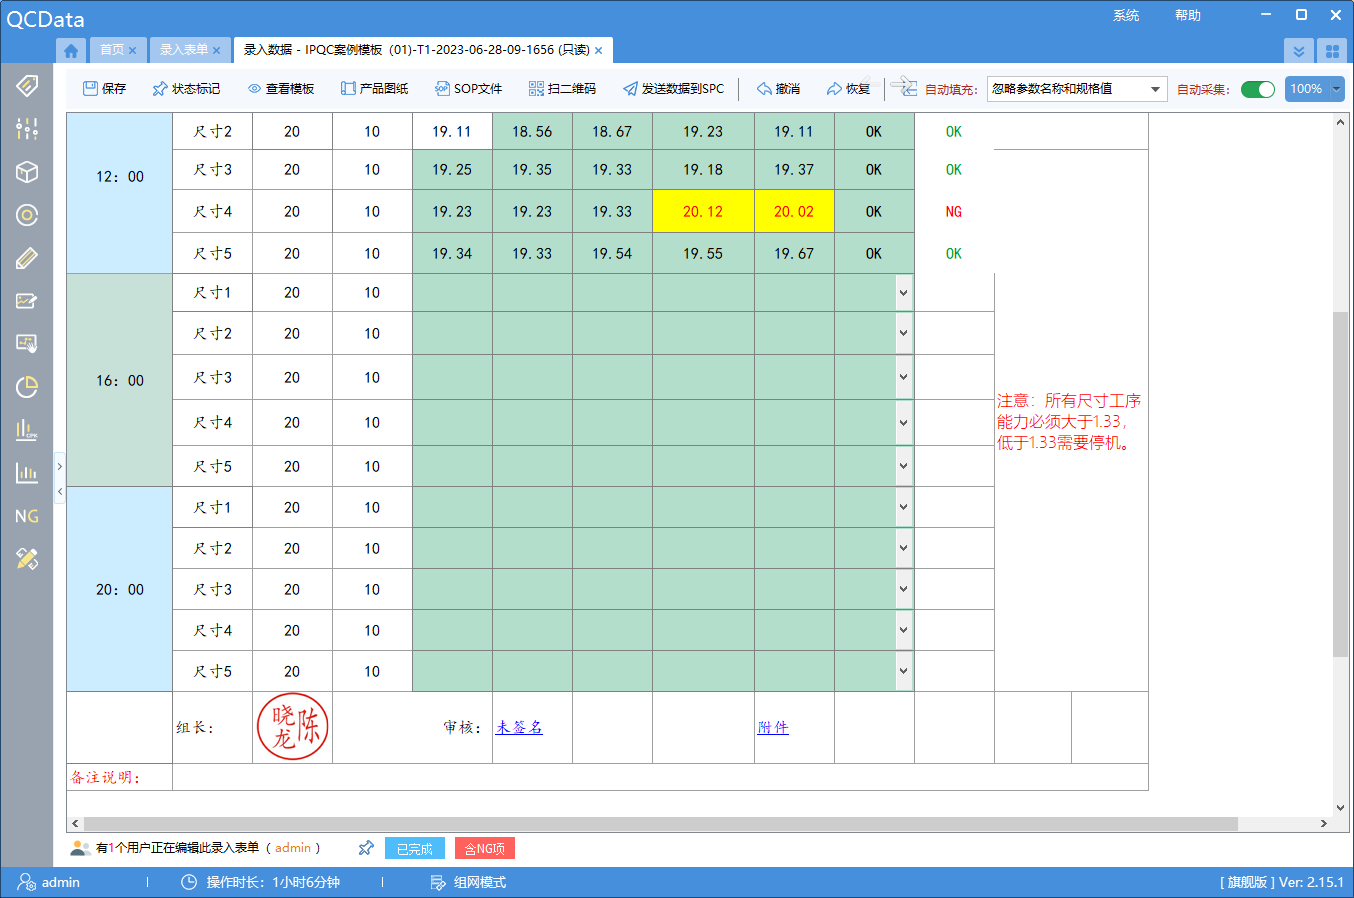
Task: Close the 录入表单 tab
Action: [216, 50]
